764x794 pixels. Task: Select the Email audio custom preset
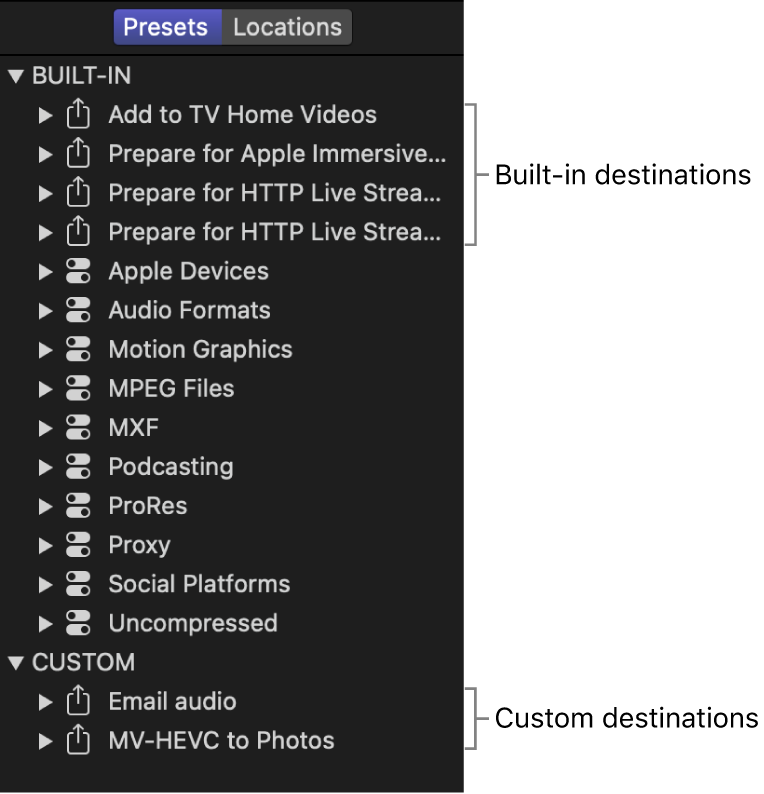172,702
